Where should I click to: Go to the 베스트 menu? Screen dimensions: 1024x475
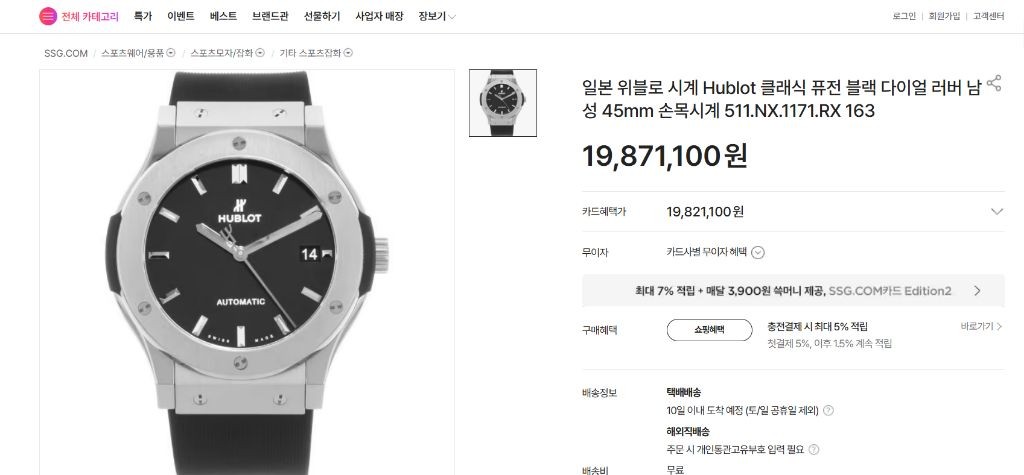pyautogui.click(x=223, y=16)
